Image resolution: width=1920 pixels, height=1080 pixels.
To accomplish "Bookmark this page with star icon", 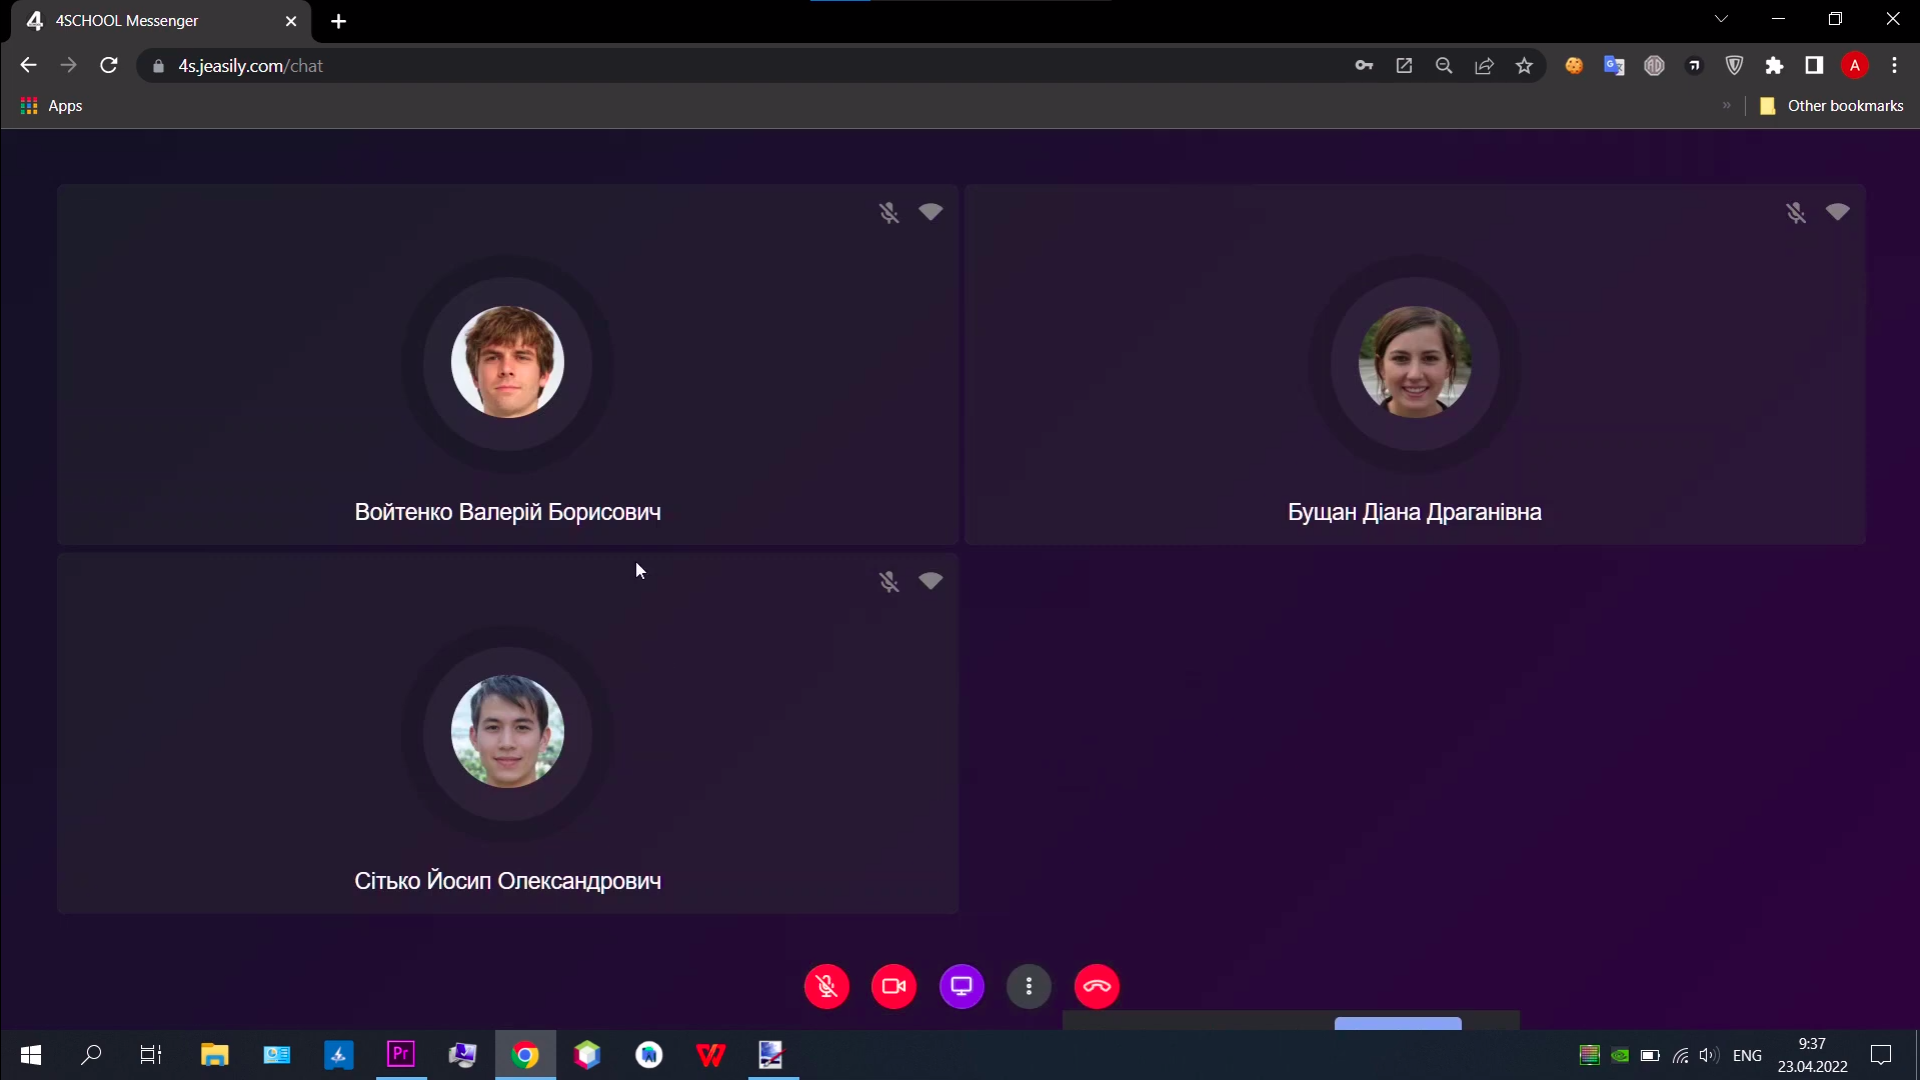I will (x=1524, y=66).
